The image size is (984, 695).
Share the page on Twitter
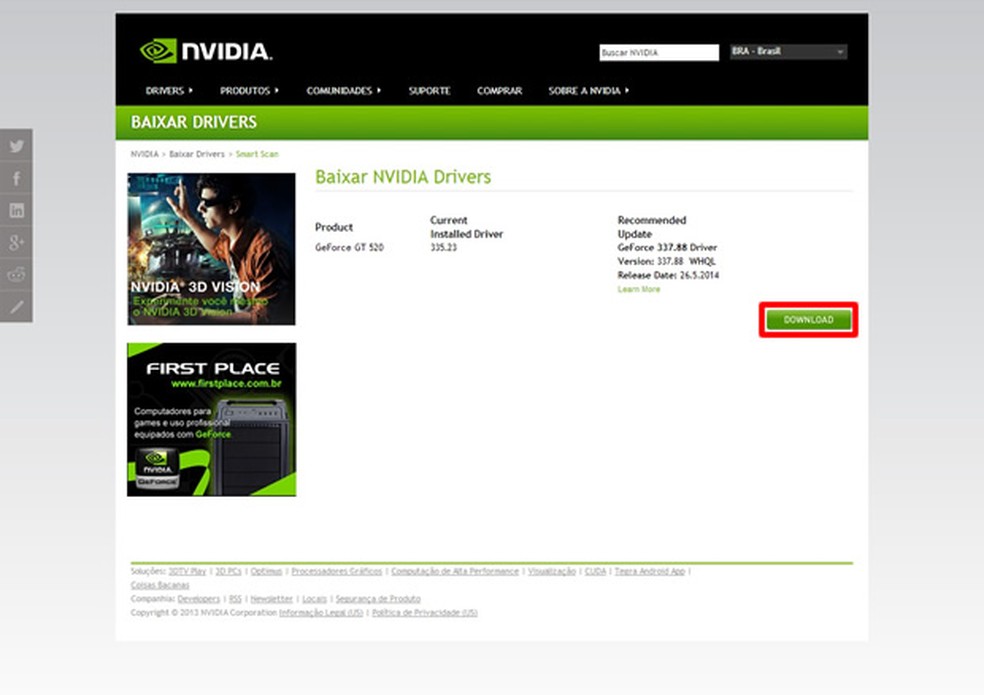[16, 146]
